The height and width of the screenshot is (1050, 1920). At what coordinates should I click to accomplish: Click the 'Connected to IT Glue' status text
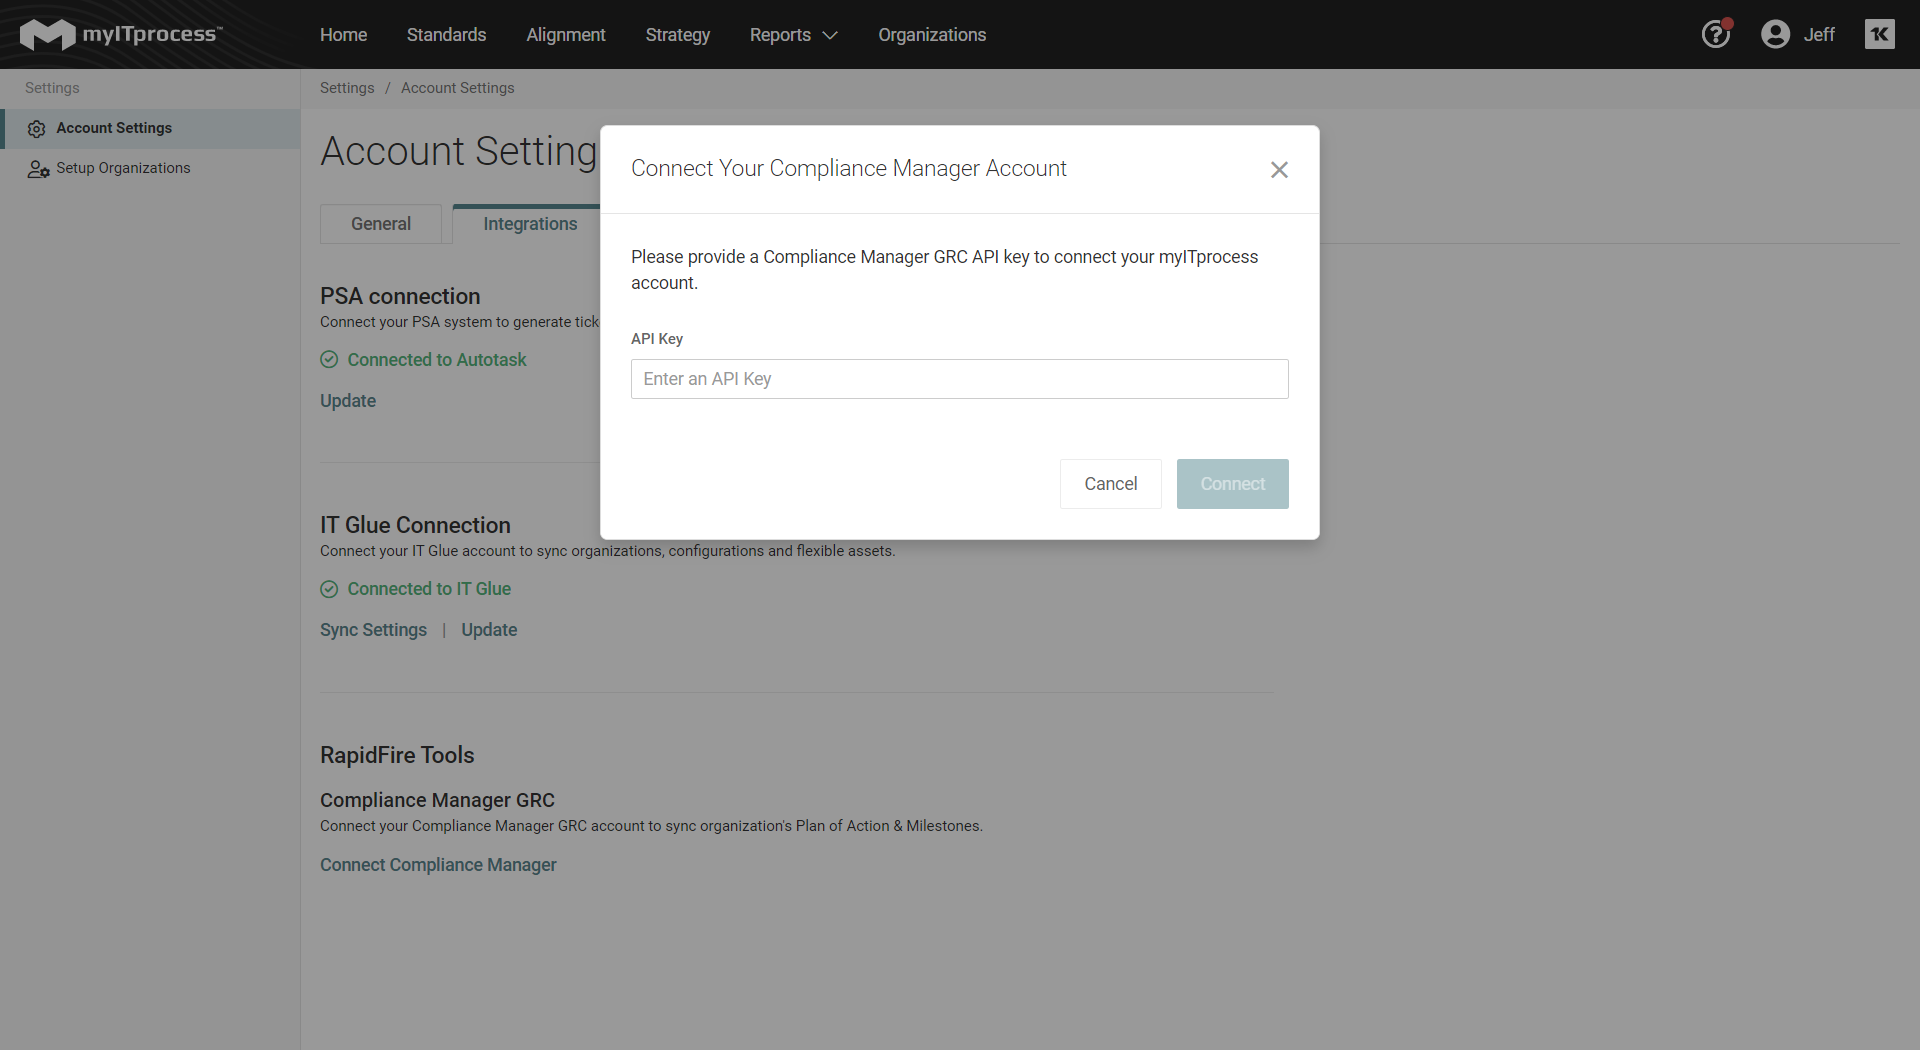pyautogui.click(x=429, y=589)
